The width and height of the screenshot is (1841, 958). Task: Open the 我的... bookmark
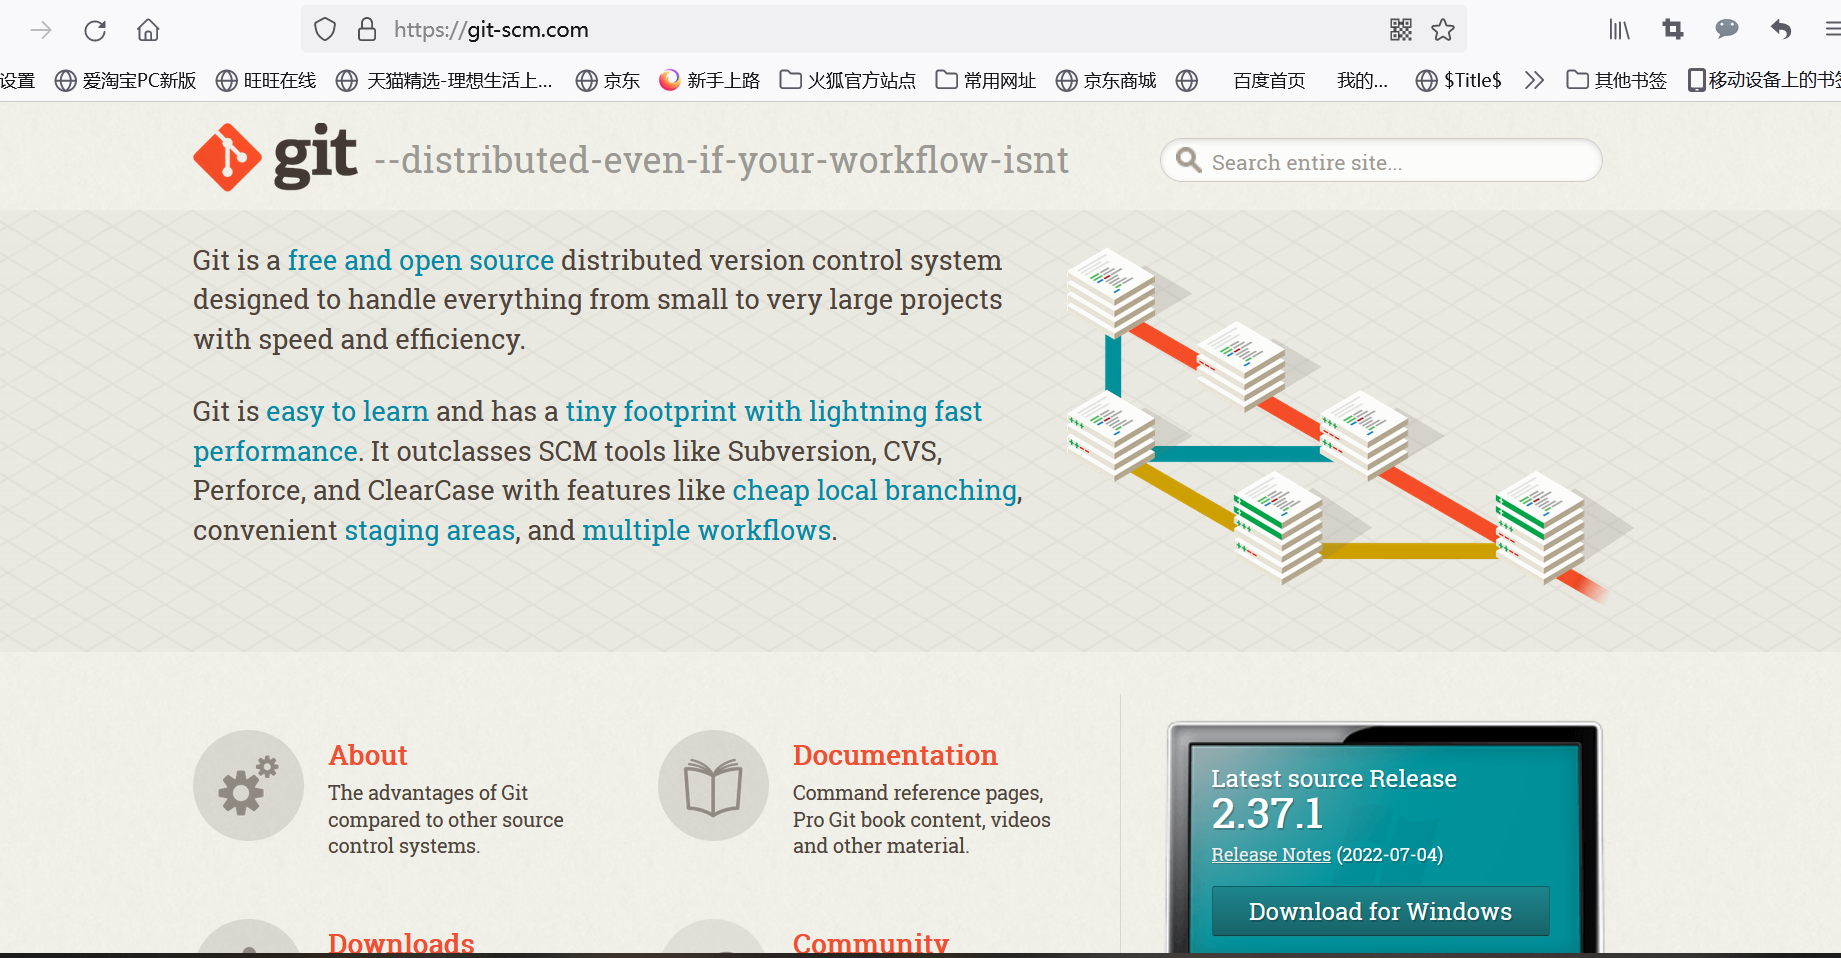[x=1362, y=81]
